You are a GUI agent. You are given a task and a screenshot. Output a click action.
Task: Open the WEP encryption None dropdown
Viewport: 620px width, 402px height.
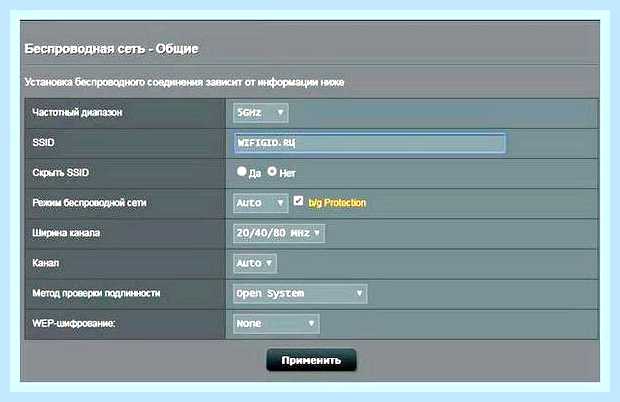click(x=276, y=324)
